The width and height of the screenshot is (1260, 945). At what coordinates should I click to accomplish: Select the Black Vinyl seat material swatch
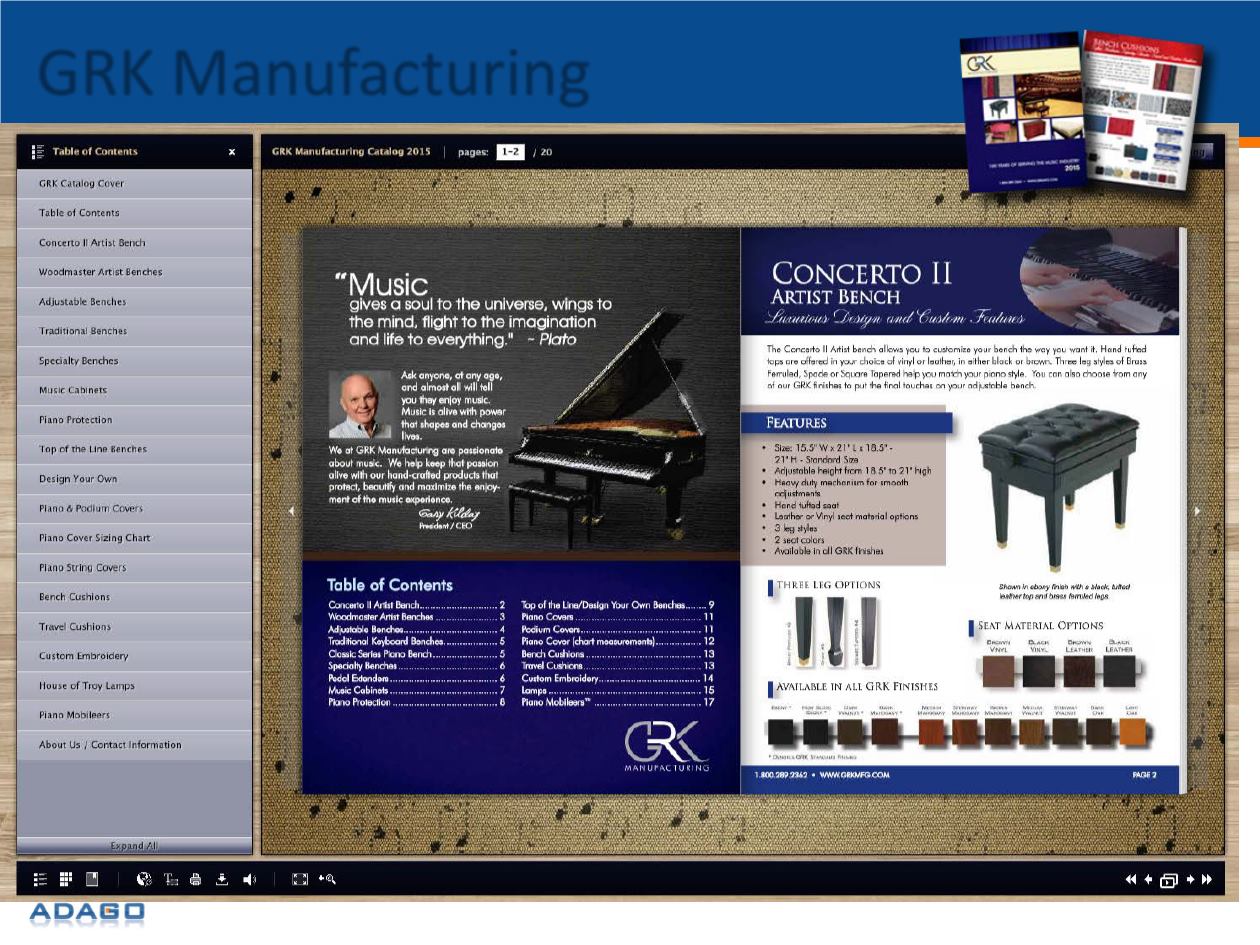pos(1038,672)
